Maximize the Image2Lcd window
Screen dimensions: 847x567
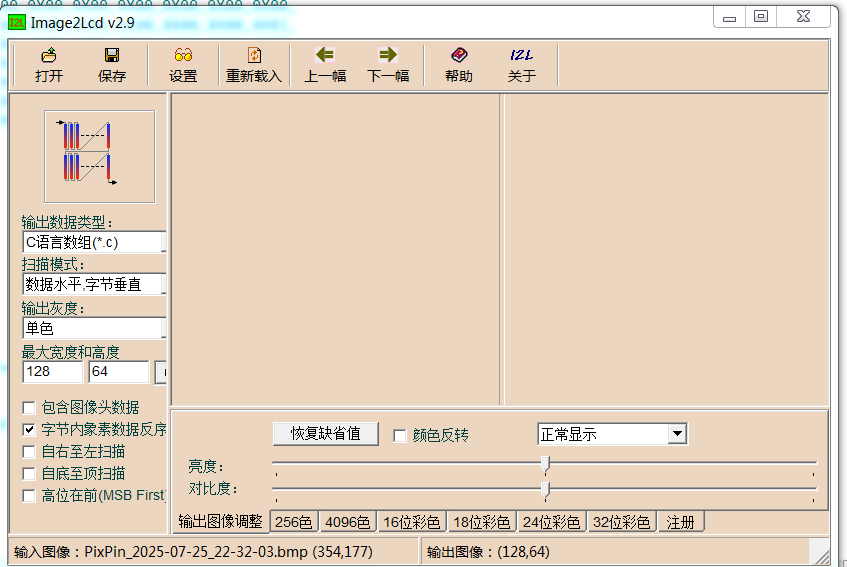click(761, 17)
